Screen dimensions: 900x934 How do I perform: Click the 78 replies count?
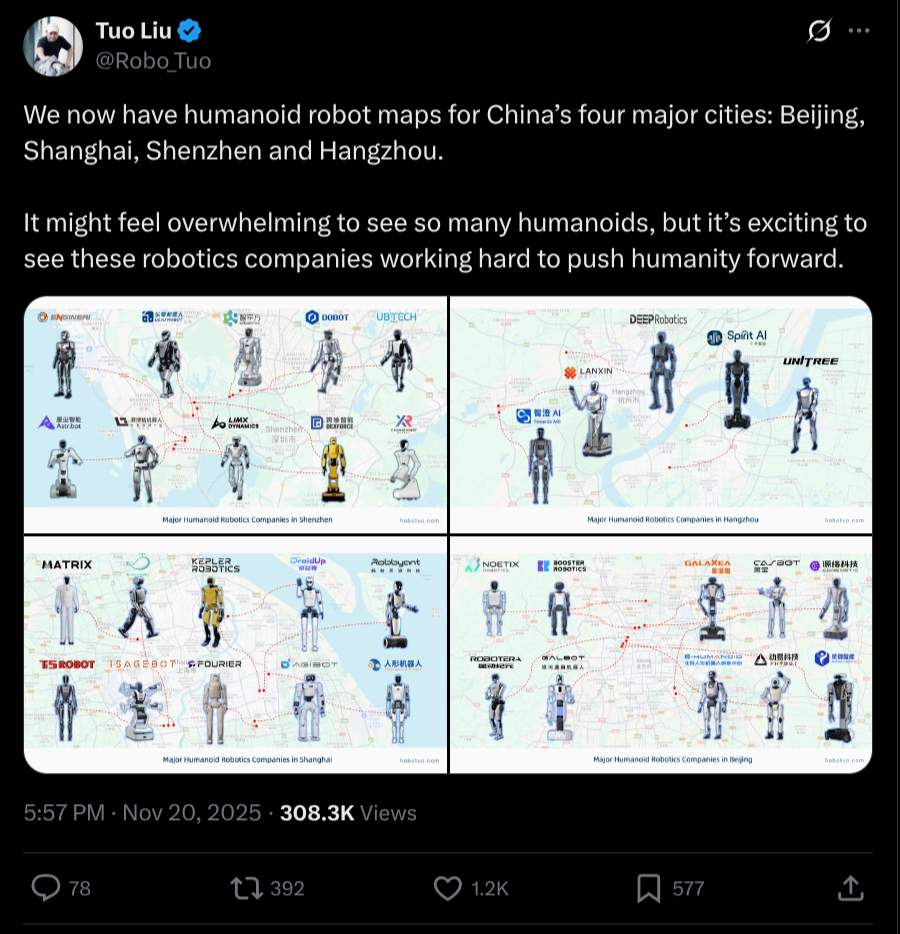tap(80, 889)
